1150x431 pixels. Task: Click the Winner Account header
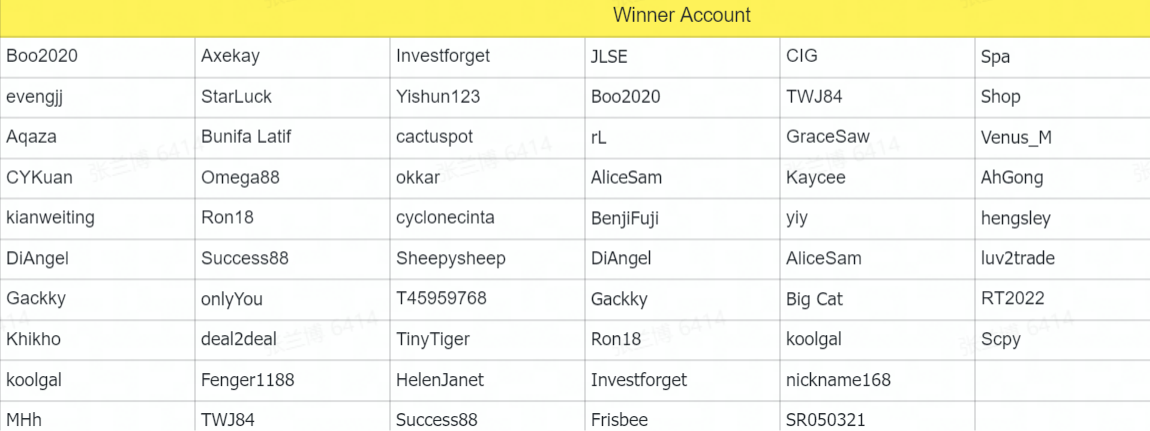tap(681, 15)
